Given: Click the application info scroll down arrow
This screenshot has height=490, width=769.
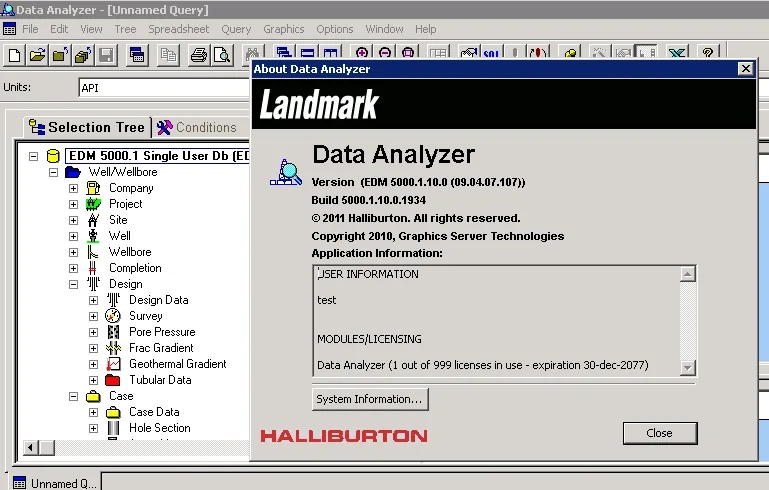Looking at the screenshot, I should [688, 367].
